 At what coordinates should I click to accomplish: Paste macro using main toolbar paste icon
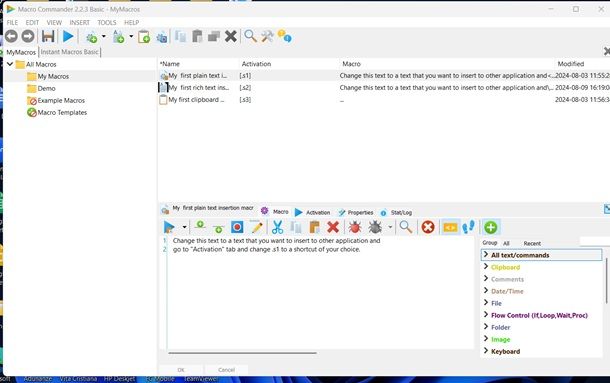197,37
